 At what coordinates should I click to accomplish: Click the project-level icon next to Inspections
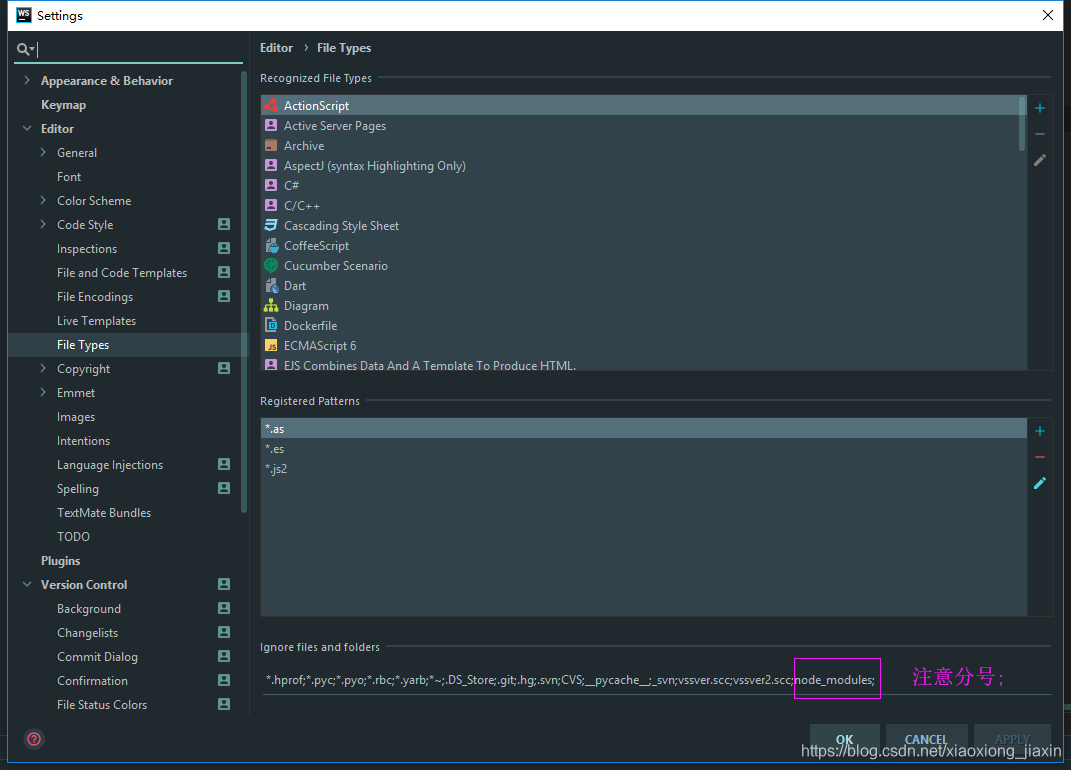click(224, 248)
